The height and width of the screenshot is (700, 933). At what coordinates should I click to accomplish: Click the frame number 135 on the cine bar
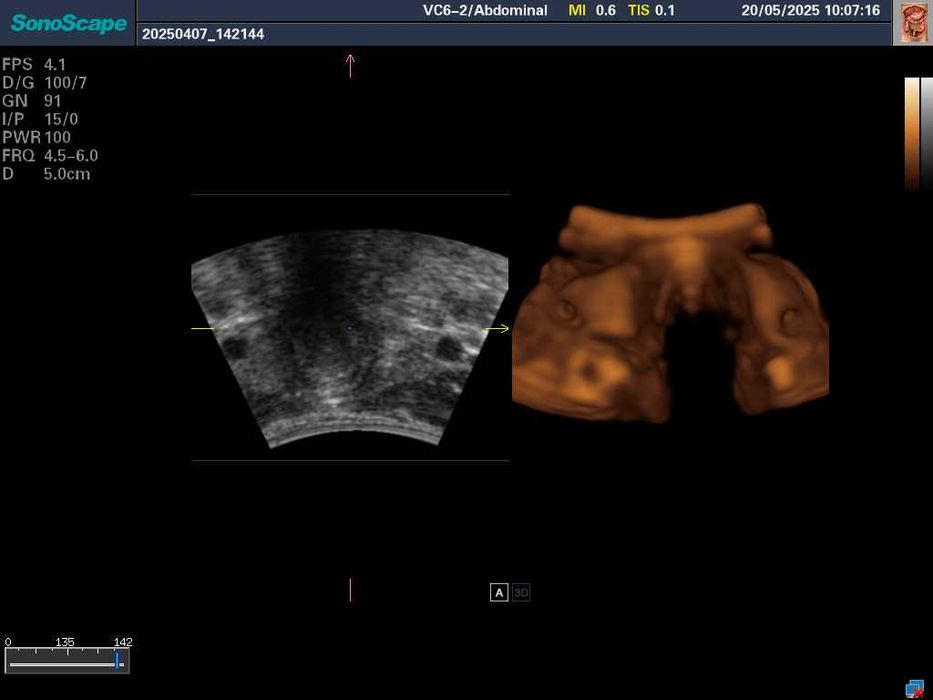click(65, 642)
